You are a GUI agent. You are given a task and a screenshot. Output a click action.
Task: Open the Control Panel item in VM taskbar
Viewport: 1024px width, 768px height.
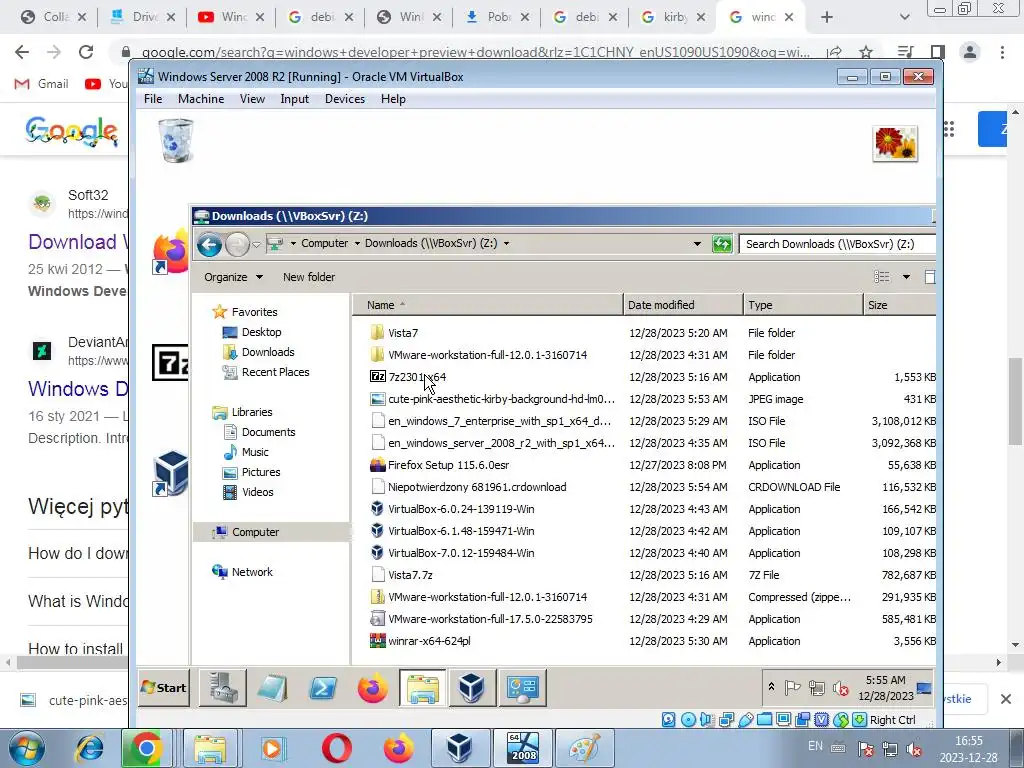click(522, 688)
